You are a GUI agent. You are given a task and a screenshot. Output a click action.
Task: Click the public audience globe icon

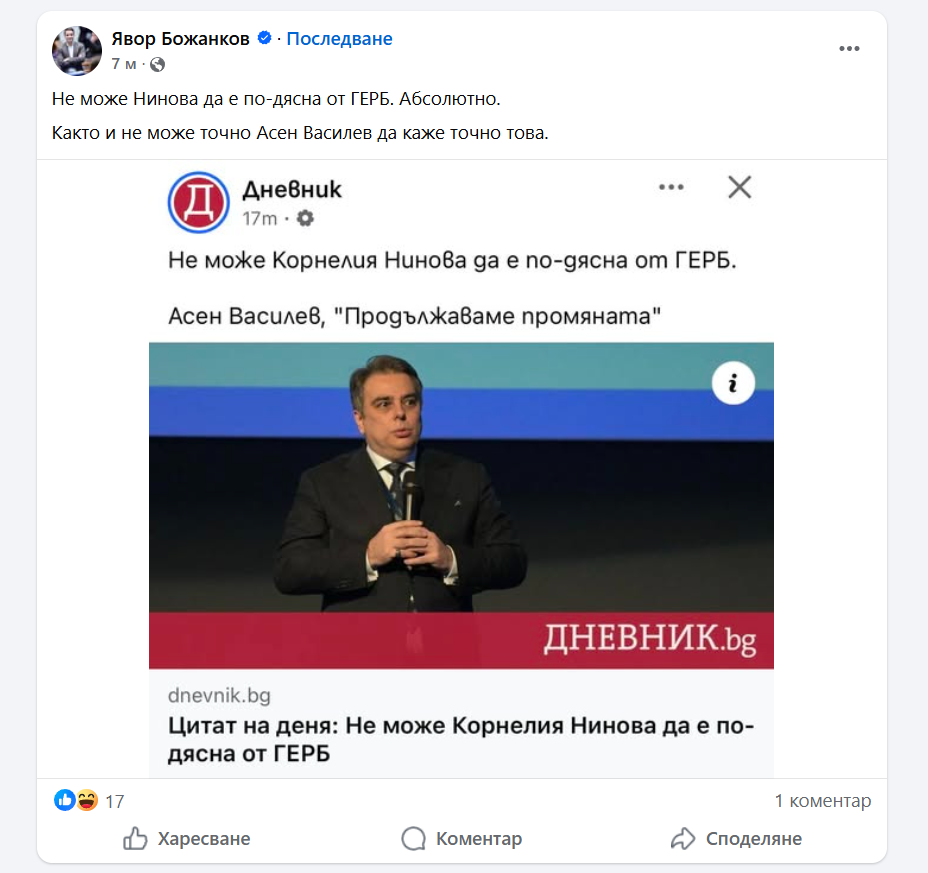[x=157, y=64]
